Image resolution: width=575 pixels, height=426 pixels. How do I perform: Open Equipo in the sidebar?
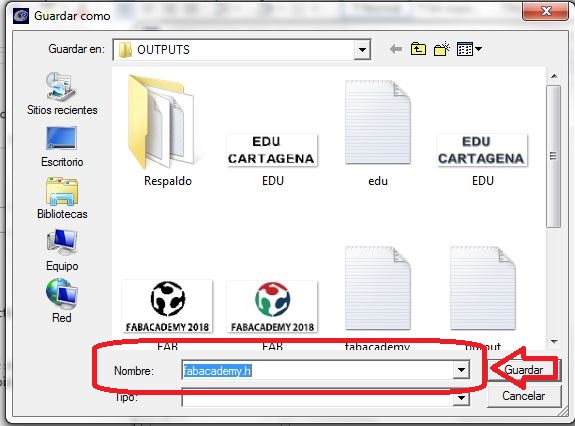tap(62, 250)
